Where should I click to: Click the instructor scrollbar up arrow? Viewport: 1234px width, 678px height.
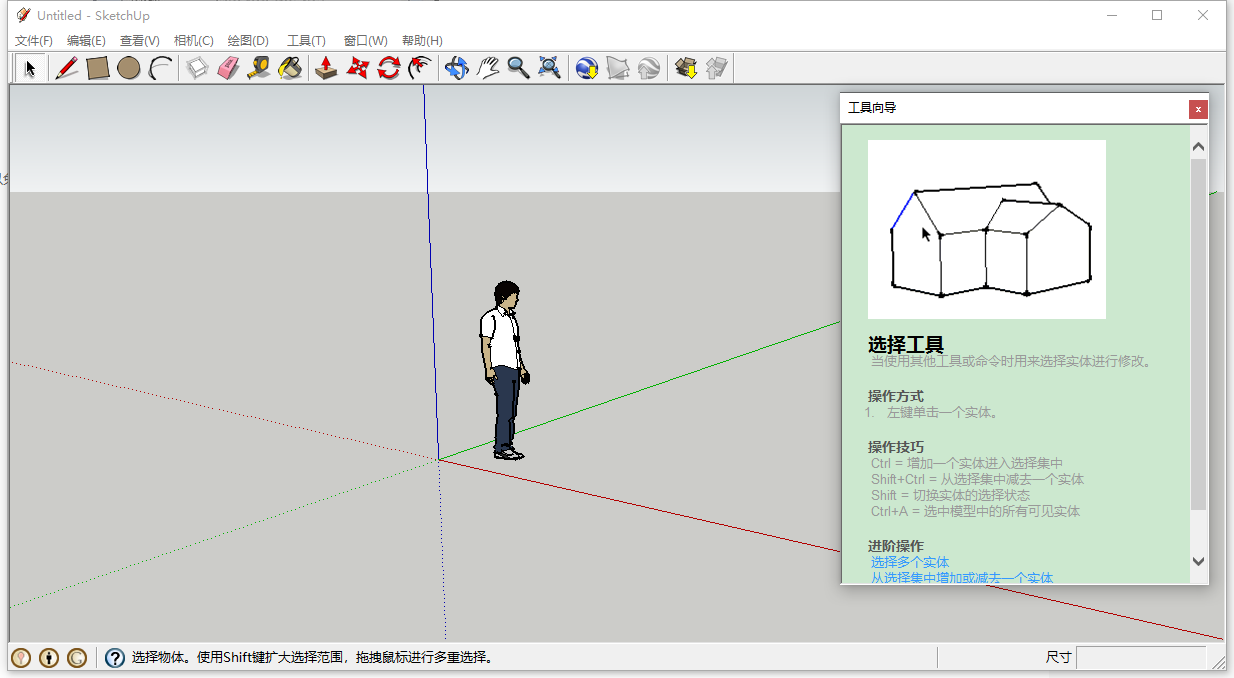1198,147
